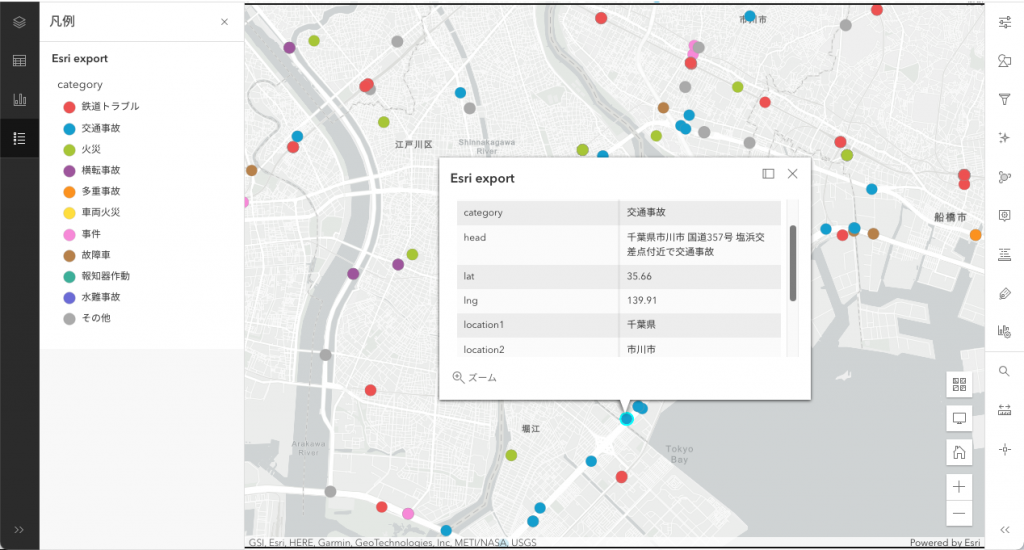The width and height of the screenshot is (1024, 550).
Task: Collapse the left dark toolbar
Action: tap(19, 529)
